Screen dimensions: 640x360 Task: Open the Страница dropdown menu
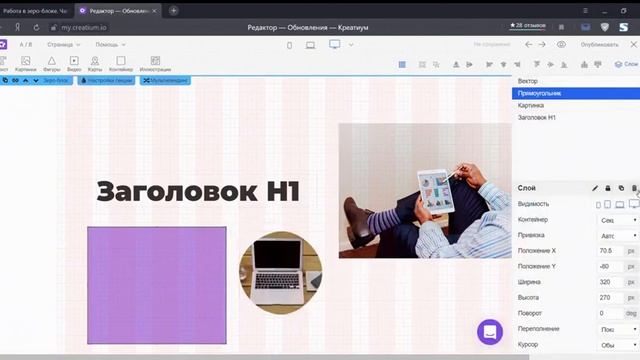tap(64, 44)
